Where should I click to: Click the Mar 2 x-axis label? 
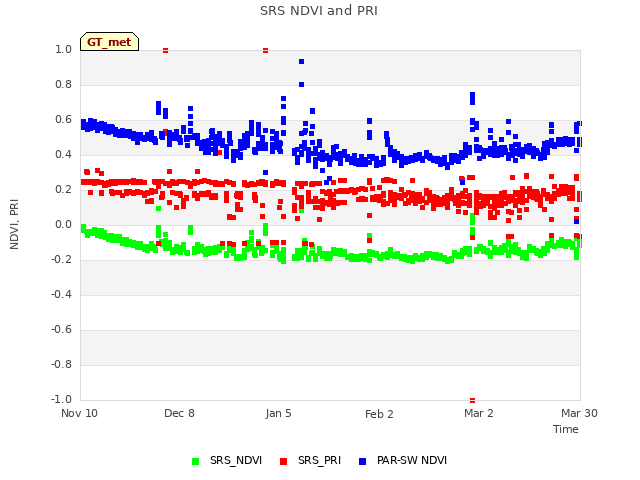coord(479,413)
